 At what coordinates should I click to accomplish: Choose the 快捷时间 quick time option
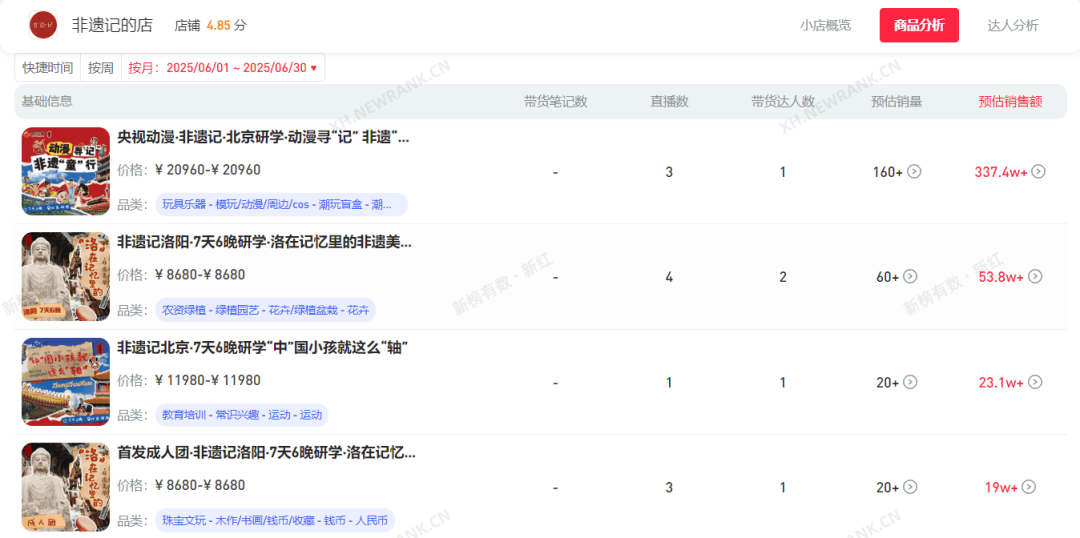coord(48,68)
